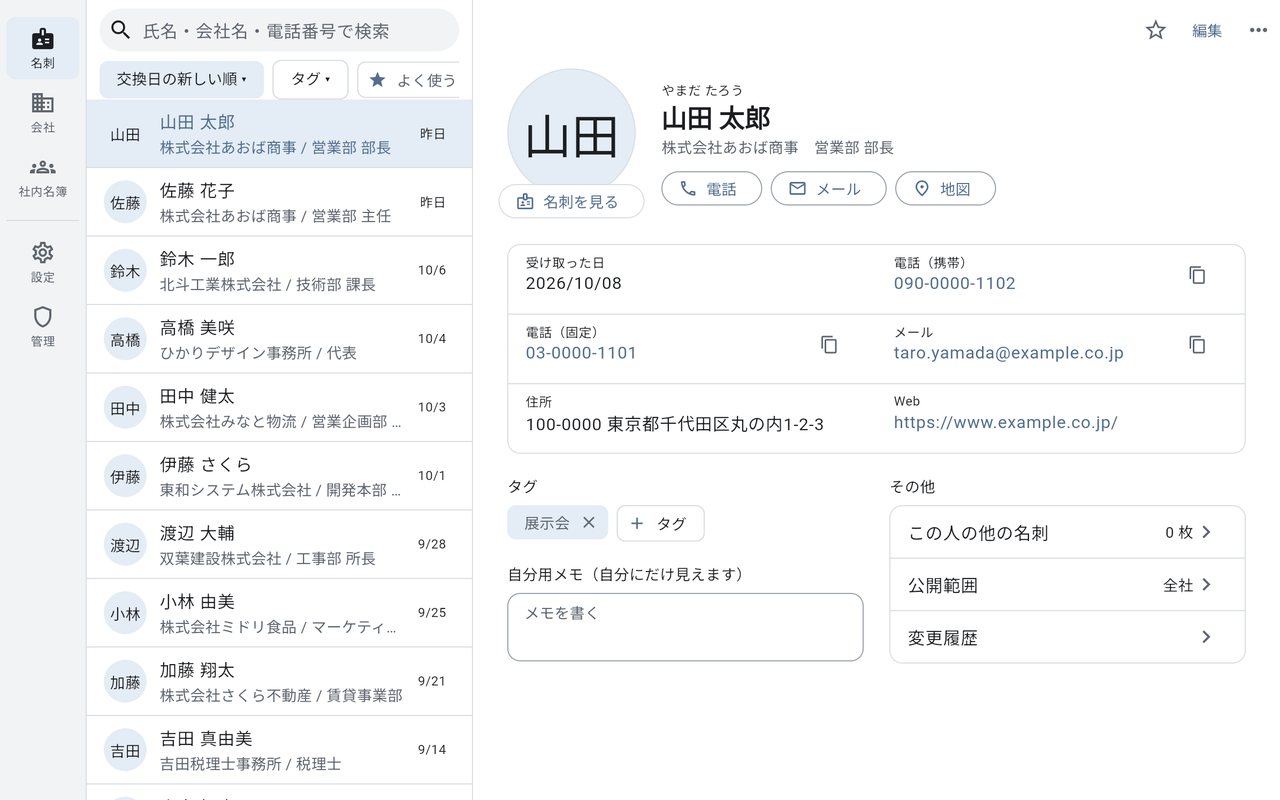This screenshot has width=1280, height=800.
Task: Click the email link taro.yamada@example.co.jp
Action: tap(1008, 353)
